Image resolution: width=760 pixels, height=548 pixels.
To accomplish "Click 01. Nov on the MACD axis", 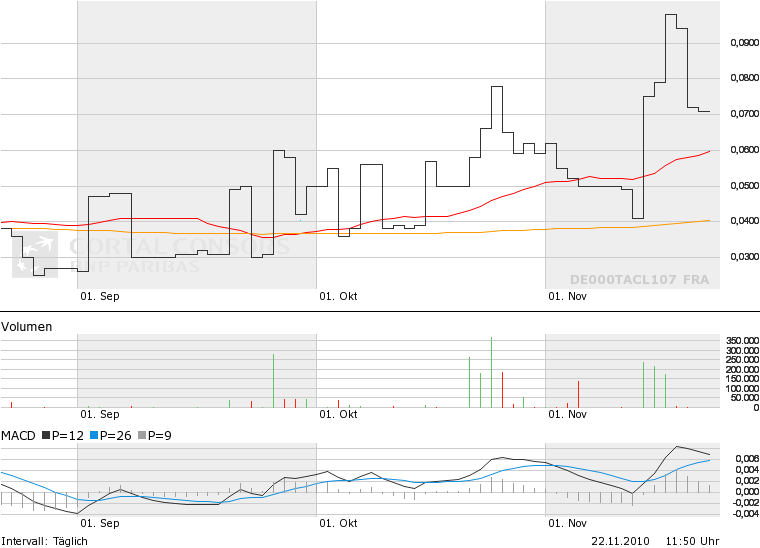I will coord(567,523).
